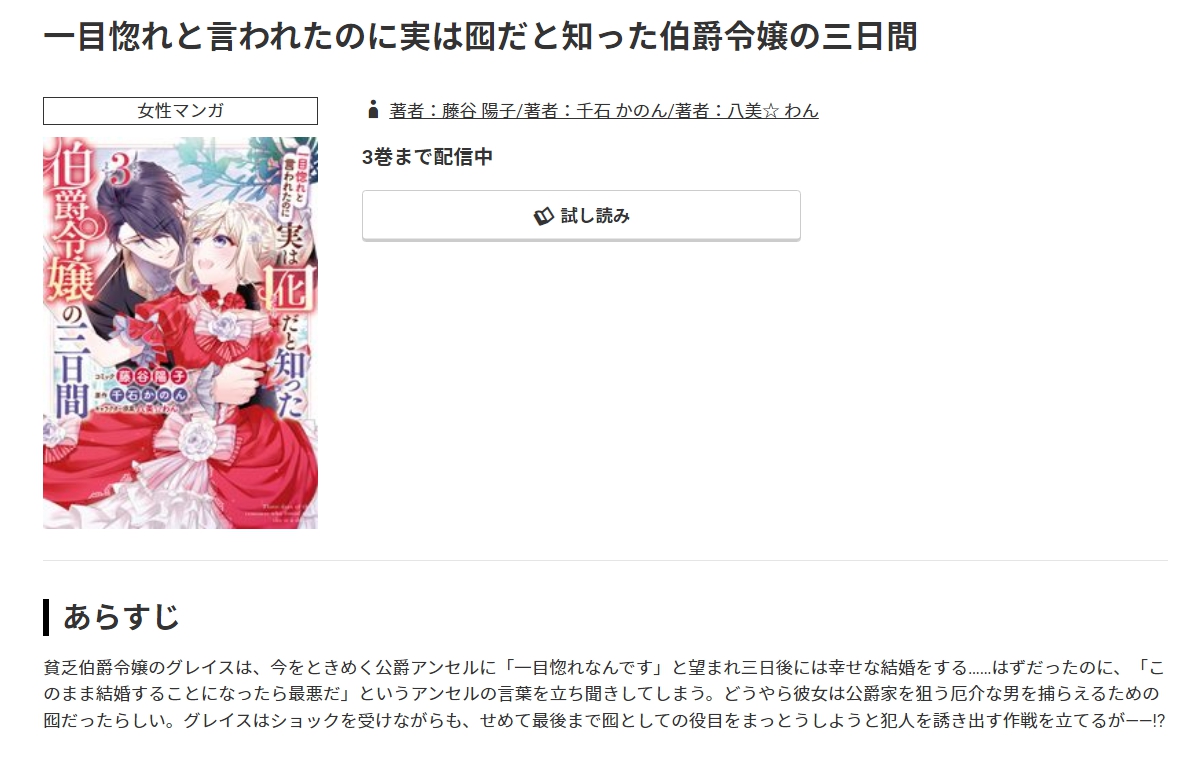
Task: Click the synopsis paragraph beginning 貧乏伯爵令嬢
Action: (604, 693)
